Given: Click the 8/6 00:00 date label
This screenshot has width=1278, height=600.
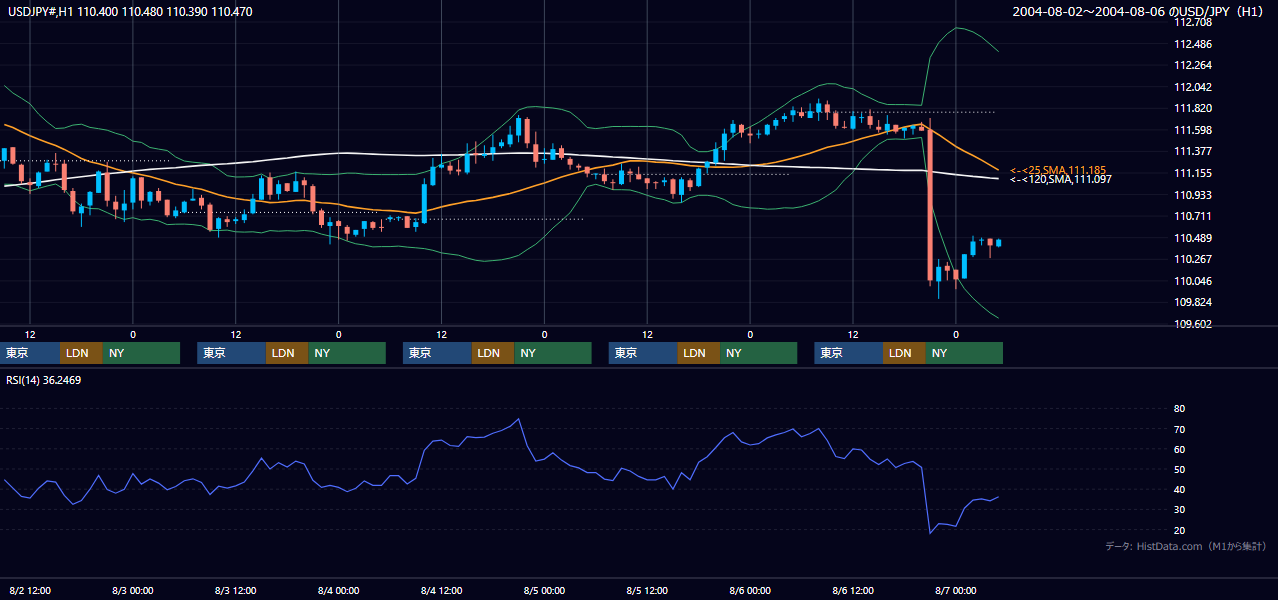Looking at the screenshot, I should click(x=751, y=591).
